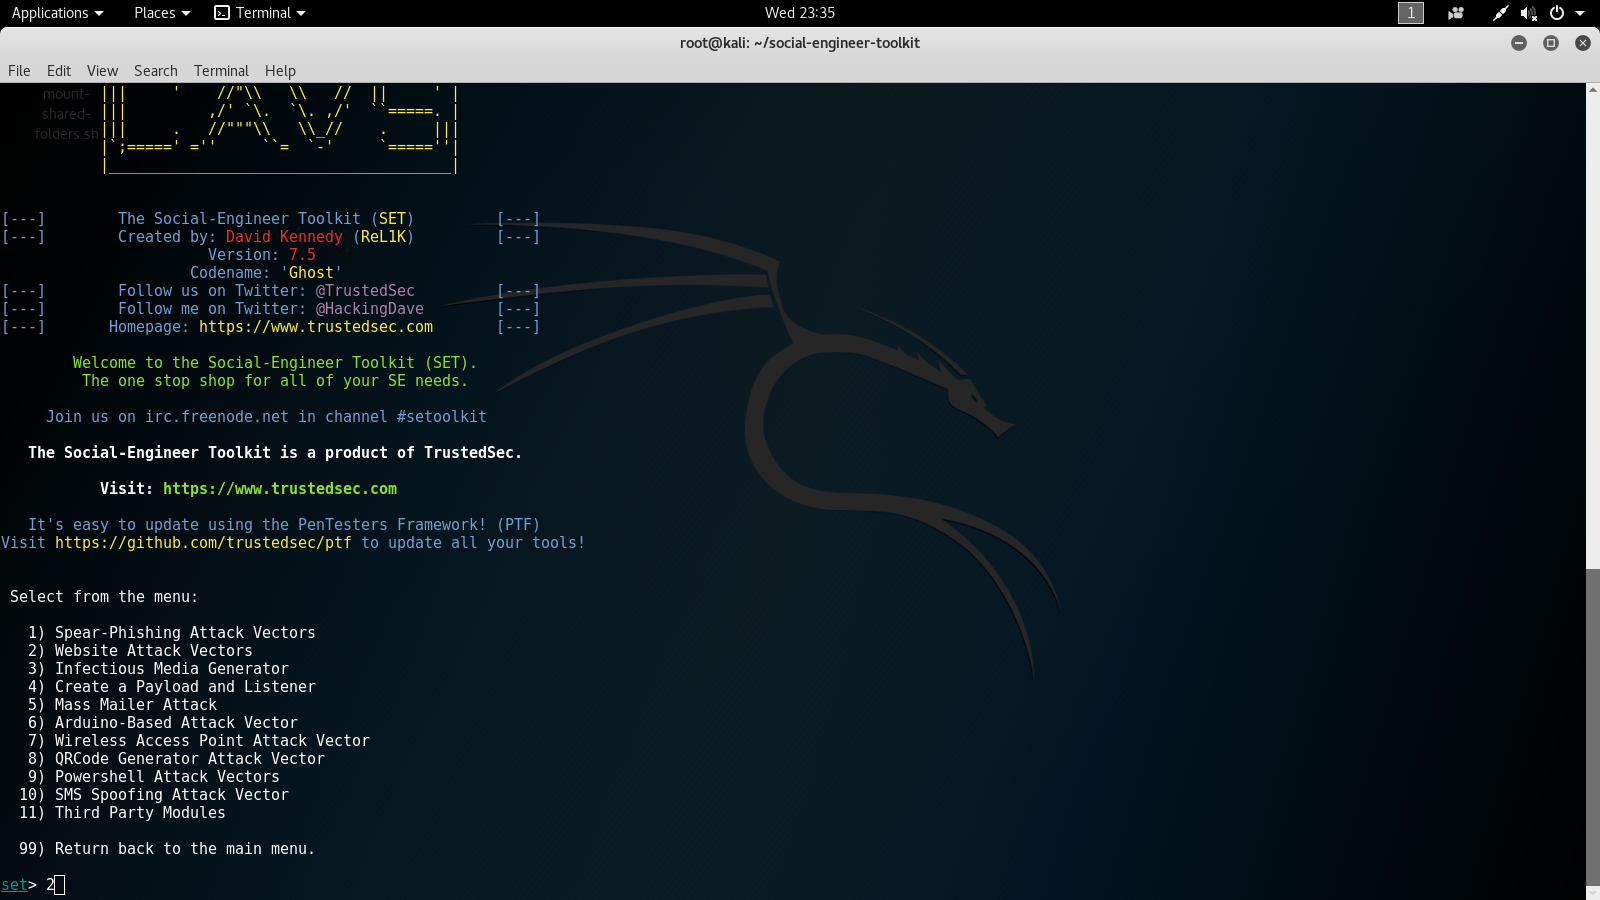Open the Terminal app menu in top bar
Viewport: 1600px width, 900px height.
pyautogui.click(x=260, y=13)
